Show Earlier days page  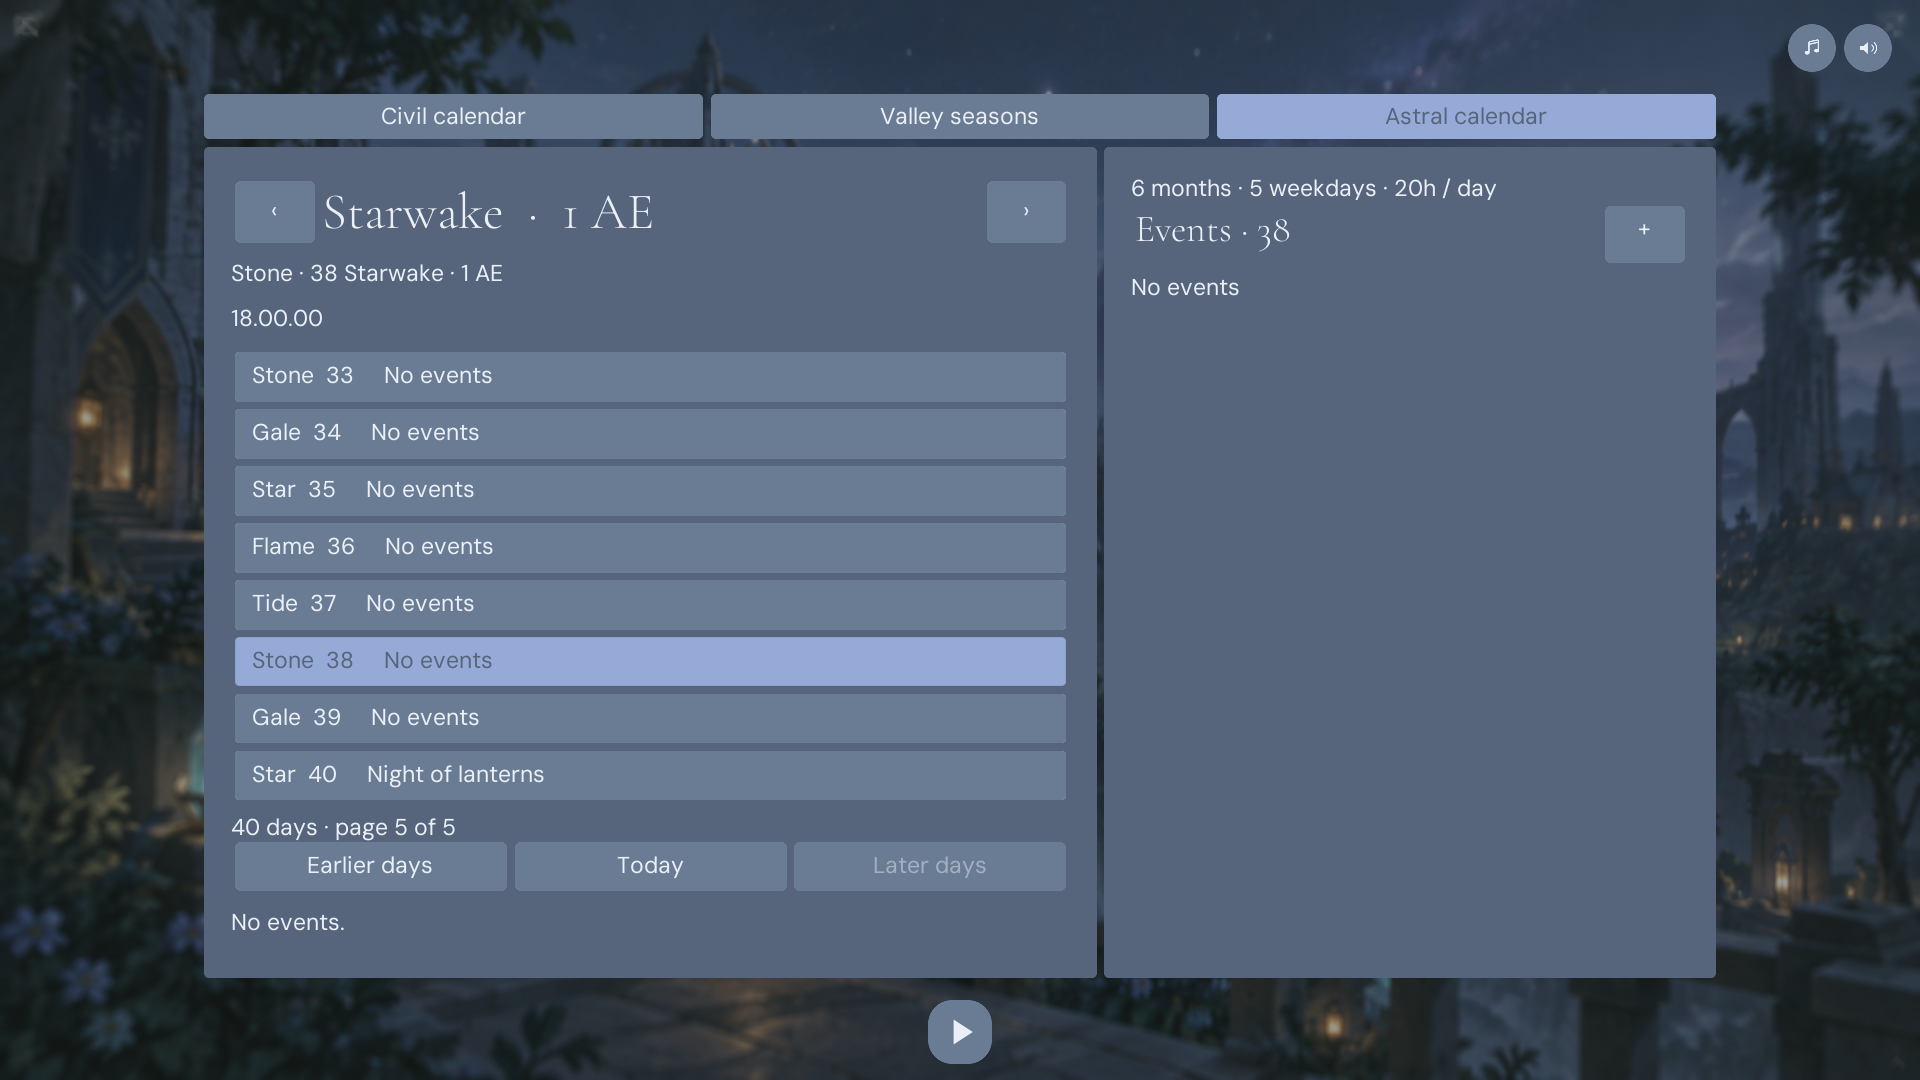coord(370,866)
